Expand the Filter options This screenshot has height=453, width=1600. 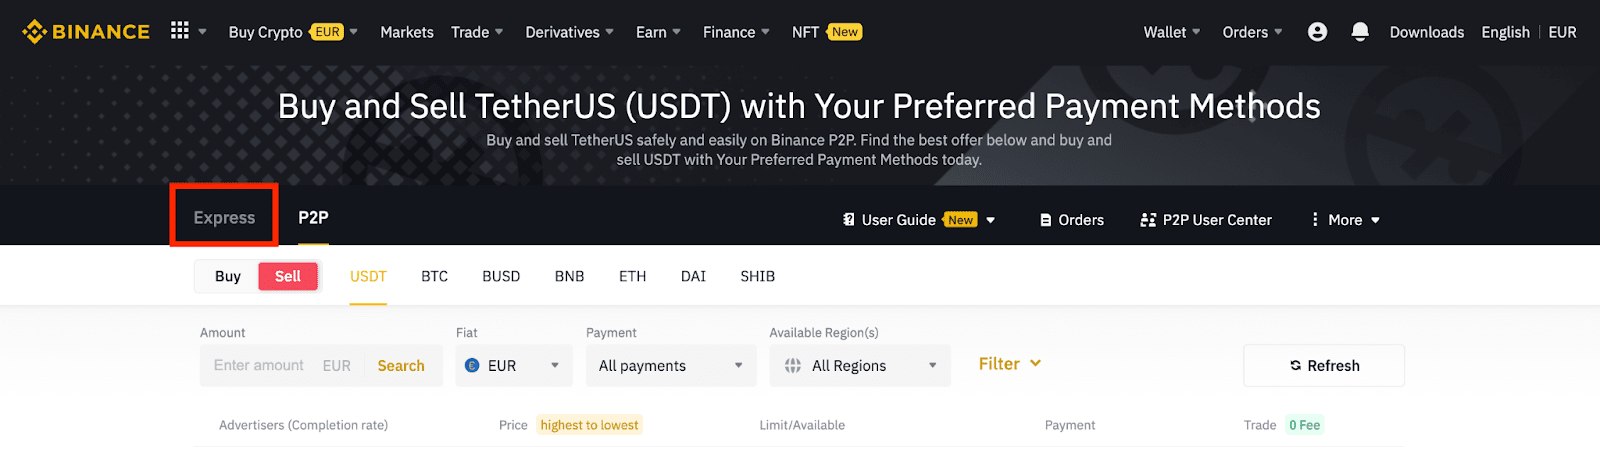[1010, 364]
